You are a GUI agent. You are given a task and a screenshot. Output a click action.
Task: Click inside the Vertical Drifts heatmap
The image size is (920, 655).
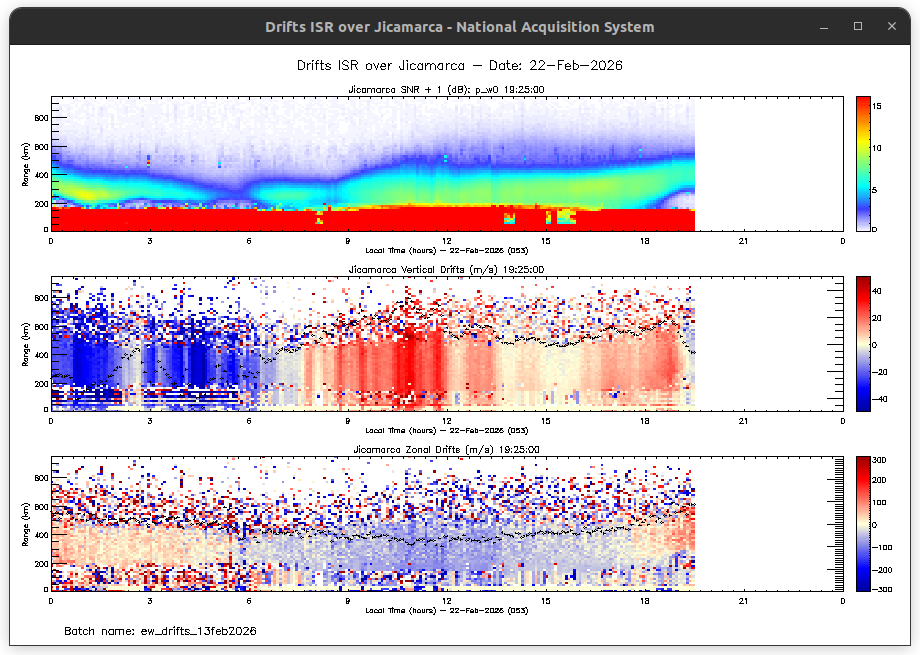pos(372,343)
